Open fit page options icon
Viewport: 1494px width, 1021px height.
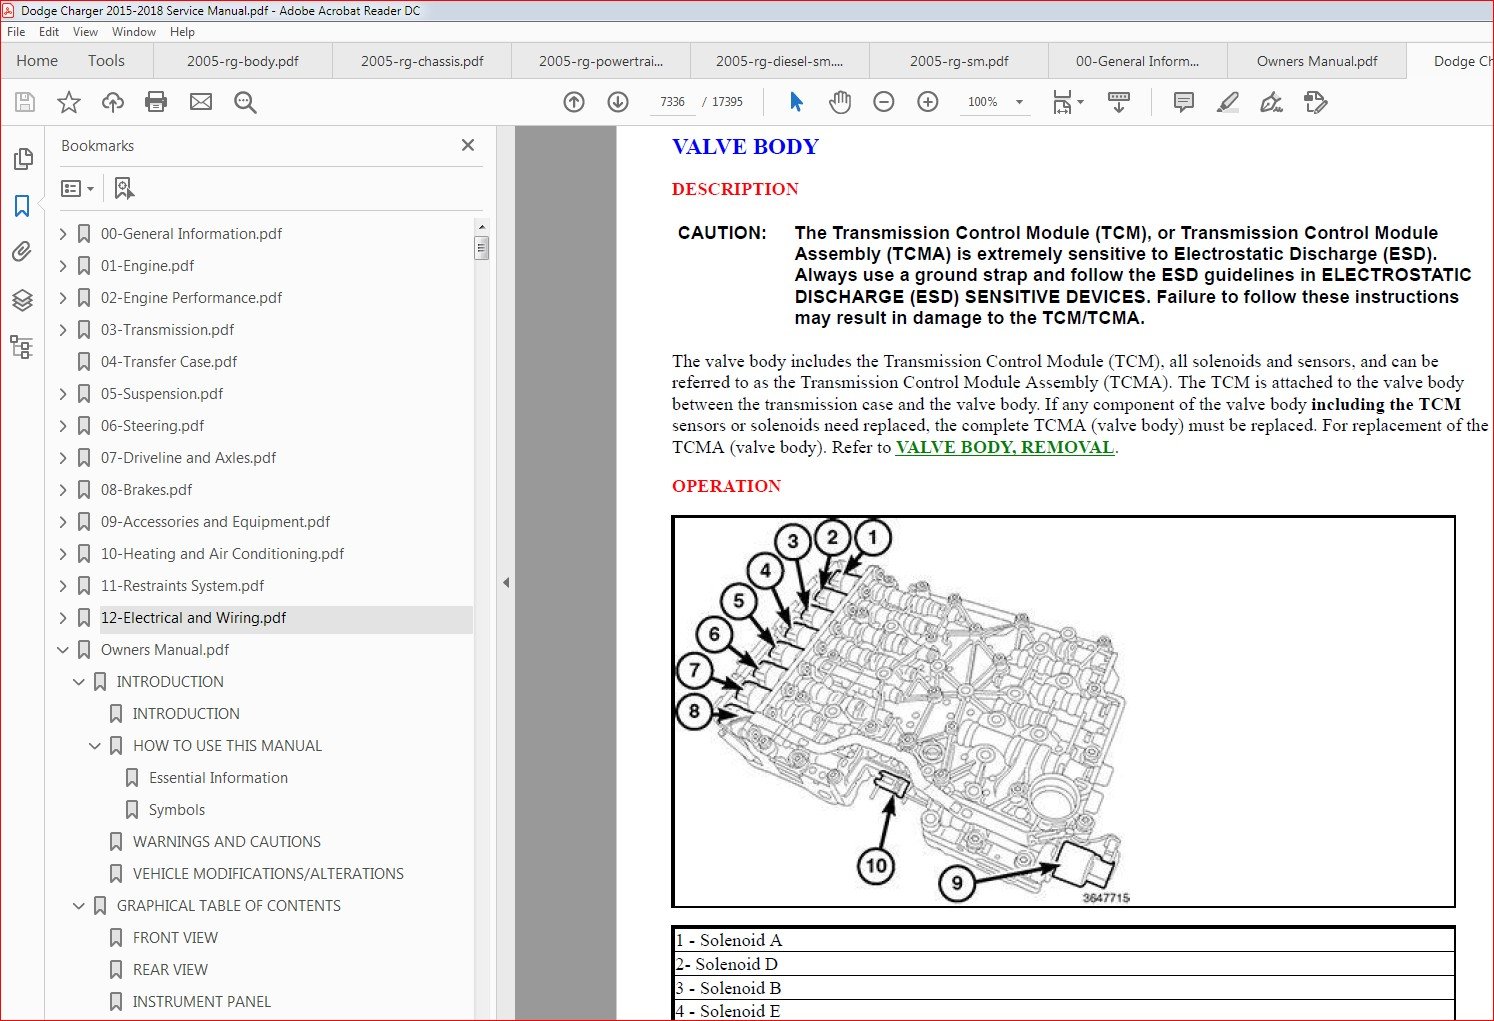[1068, 102]
